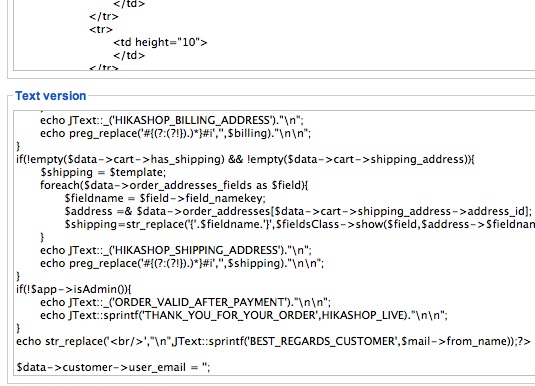
Task: Click the '$shipping = $template;' line
Action: click(103, 172)
